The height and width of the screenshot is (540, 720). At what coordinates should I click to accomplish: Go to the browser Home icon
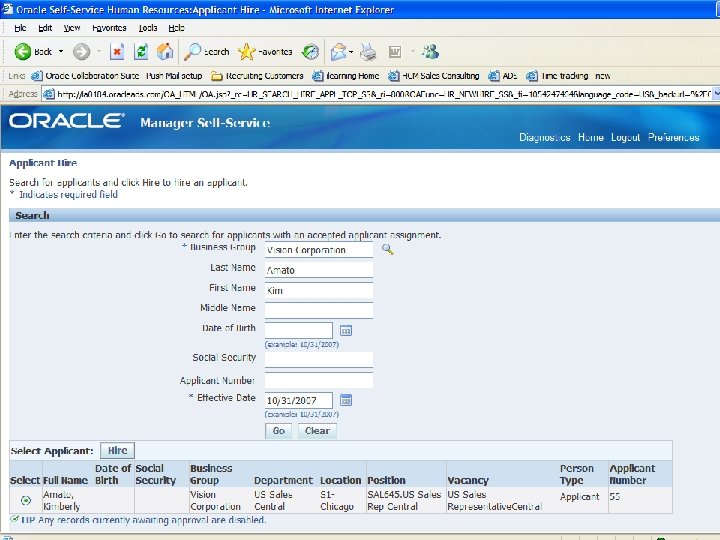click(165, 52)
